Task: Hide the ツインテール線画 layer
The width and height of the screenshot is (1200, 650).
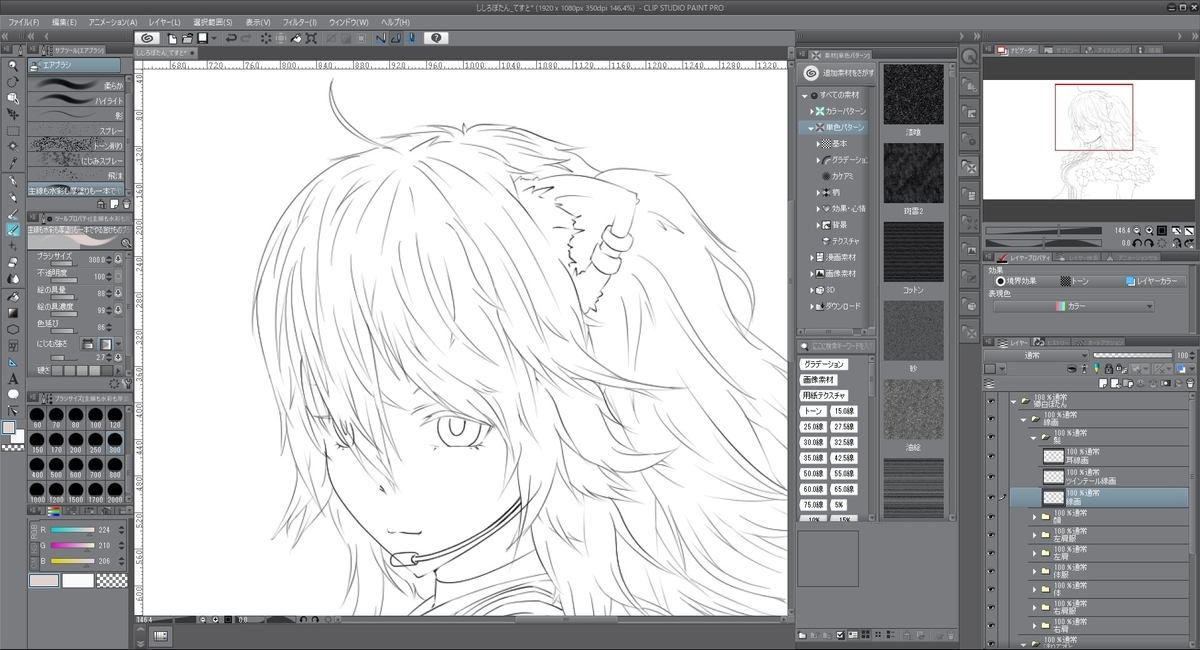Action: click(x=991, y=476)
